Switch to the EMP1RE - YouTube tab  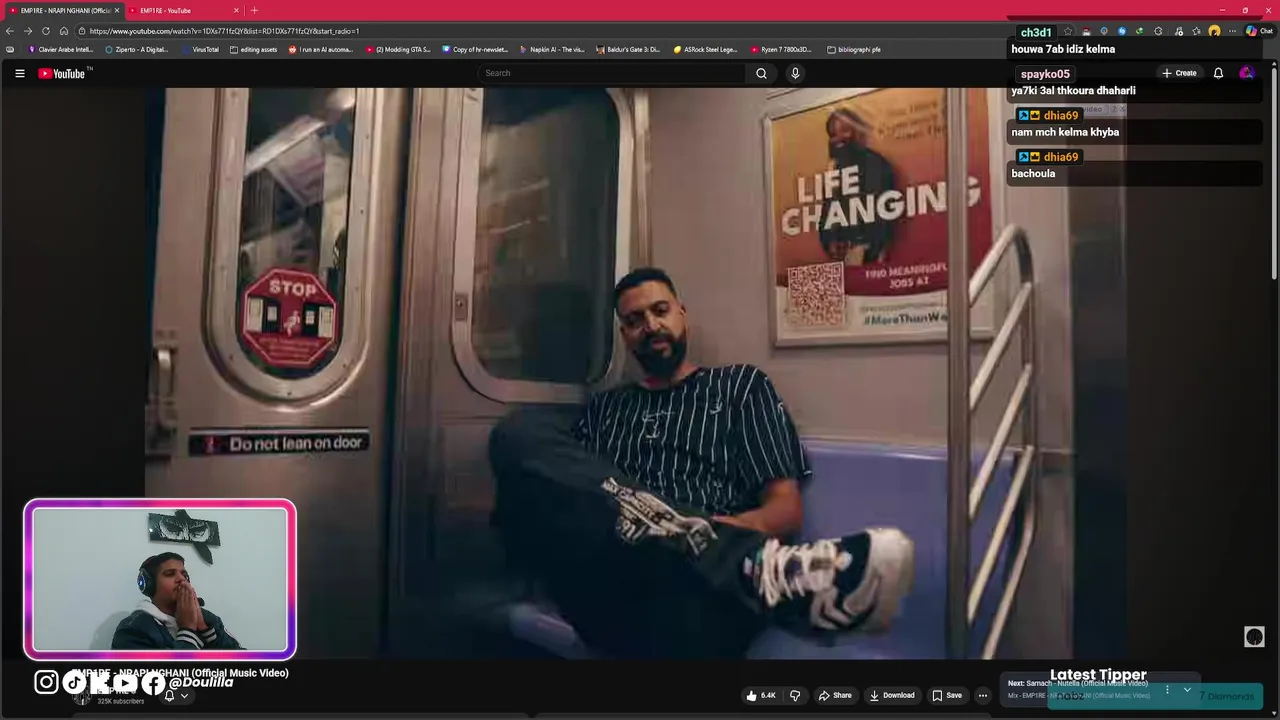184,10
